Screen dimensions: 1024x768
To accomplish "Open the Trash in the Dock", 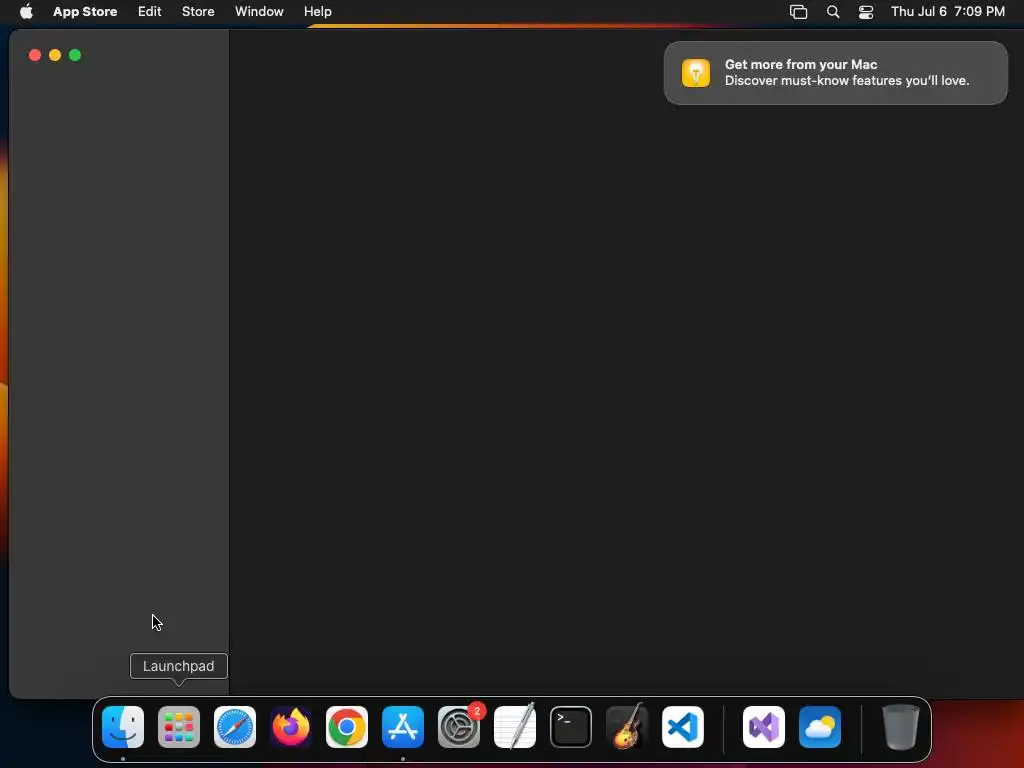I will 901,727.
